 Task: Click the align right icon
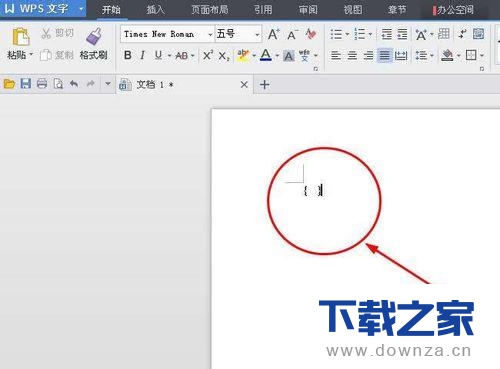coord(368,55)
